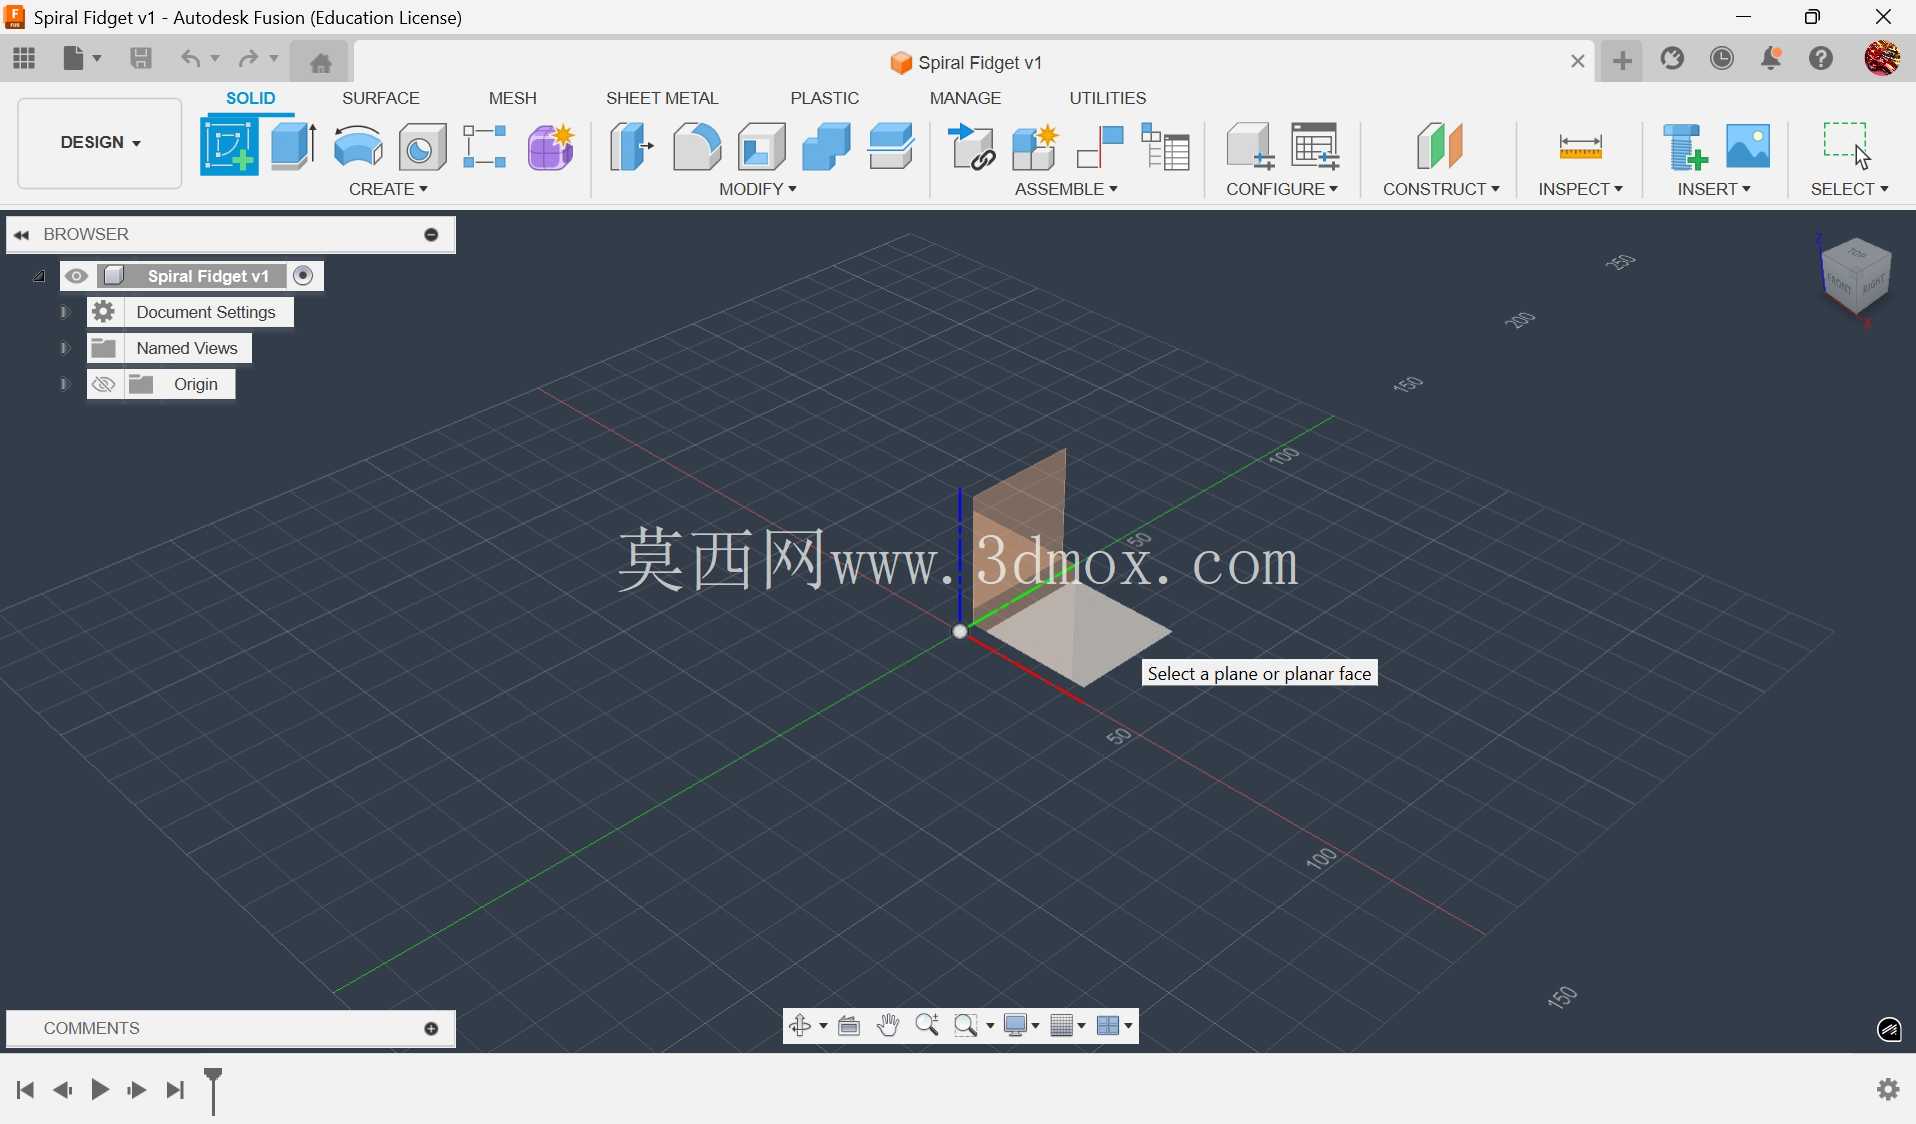Switch to the UTILITIES tab

pos(1108,98)
